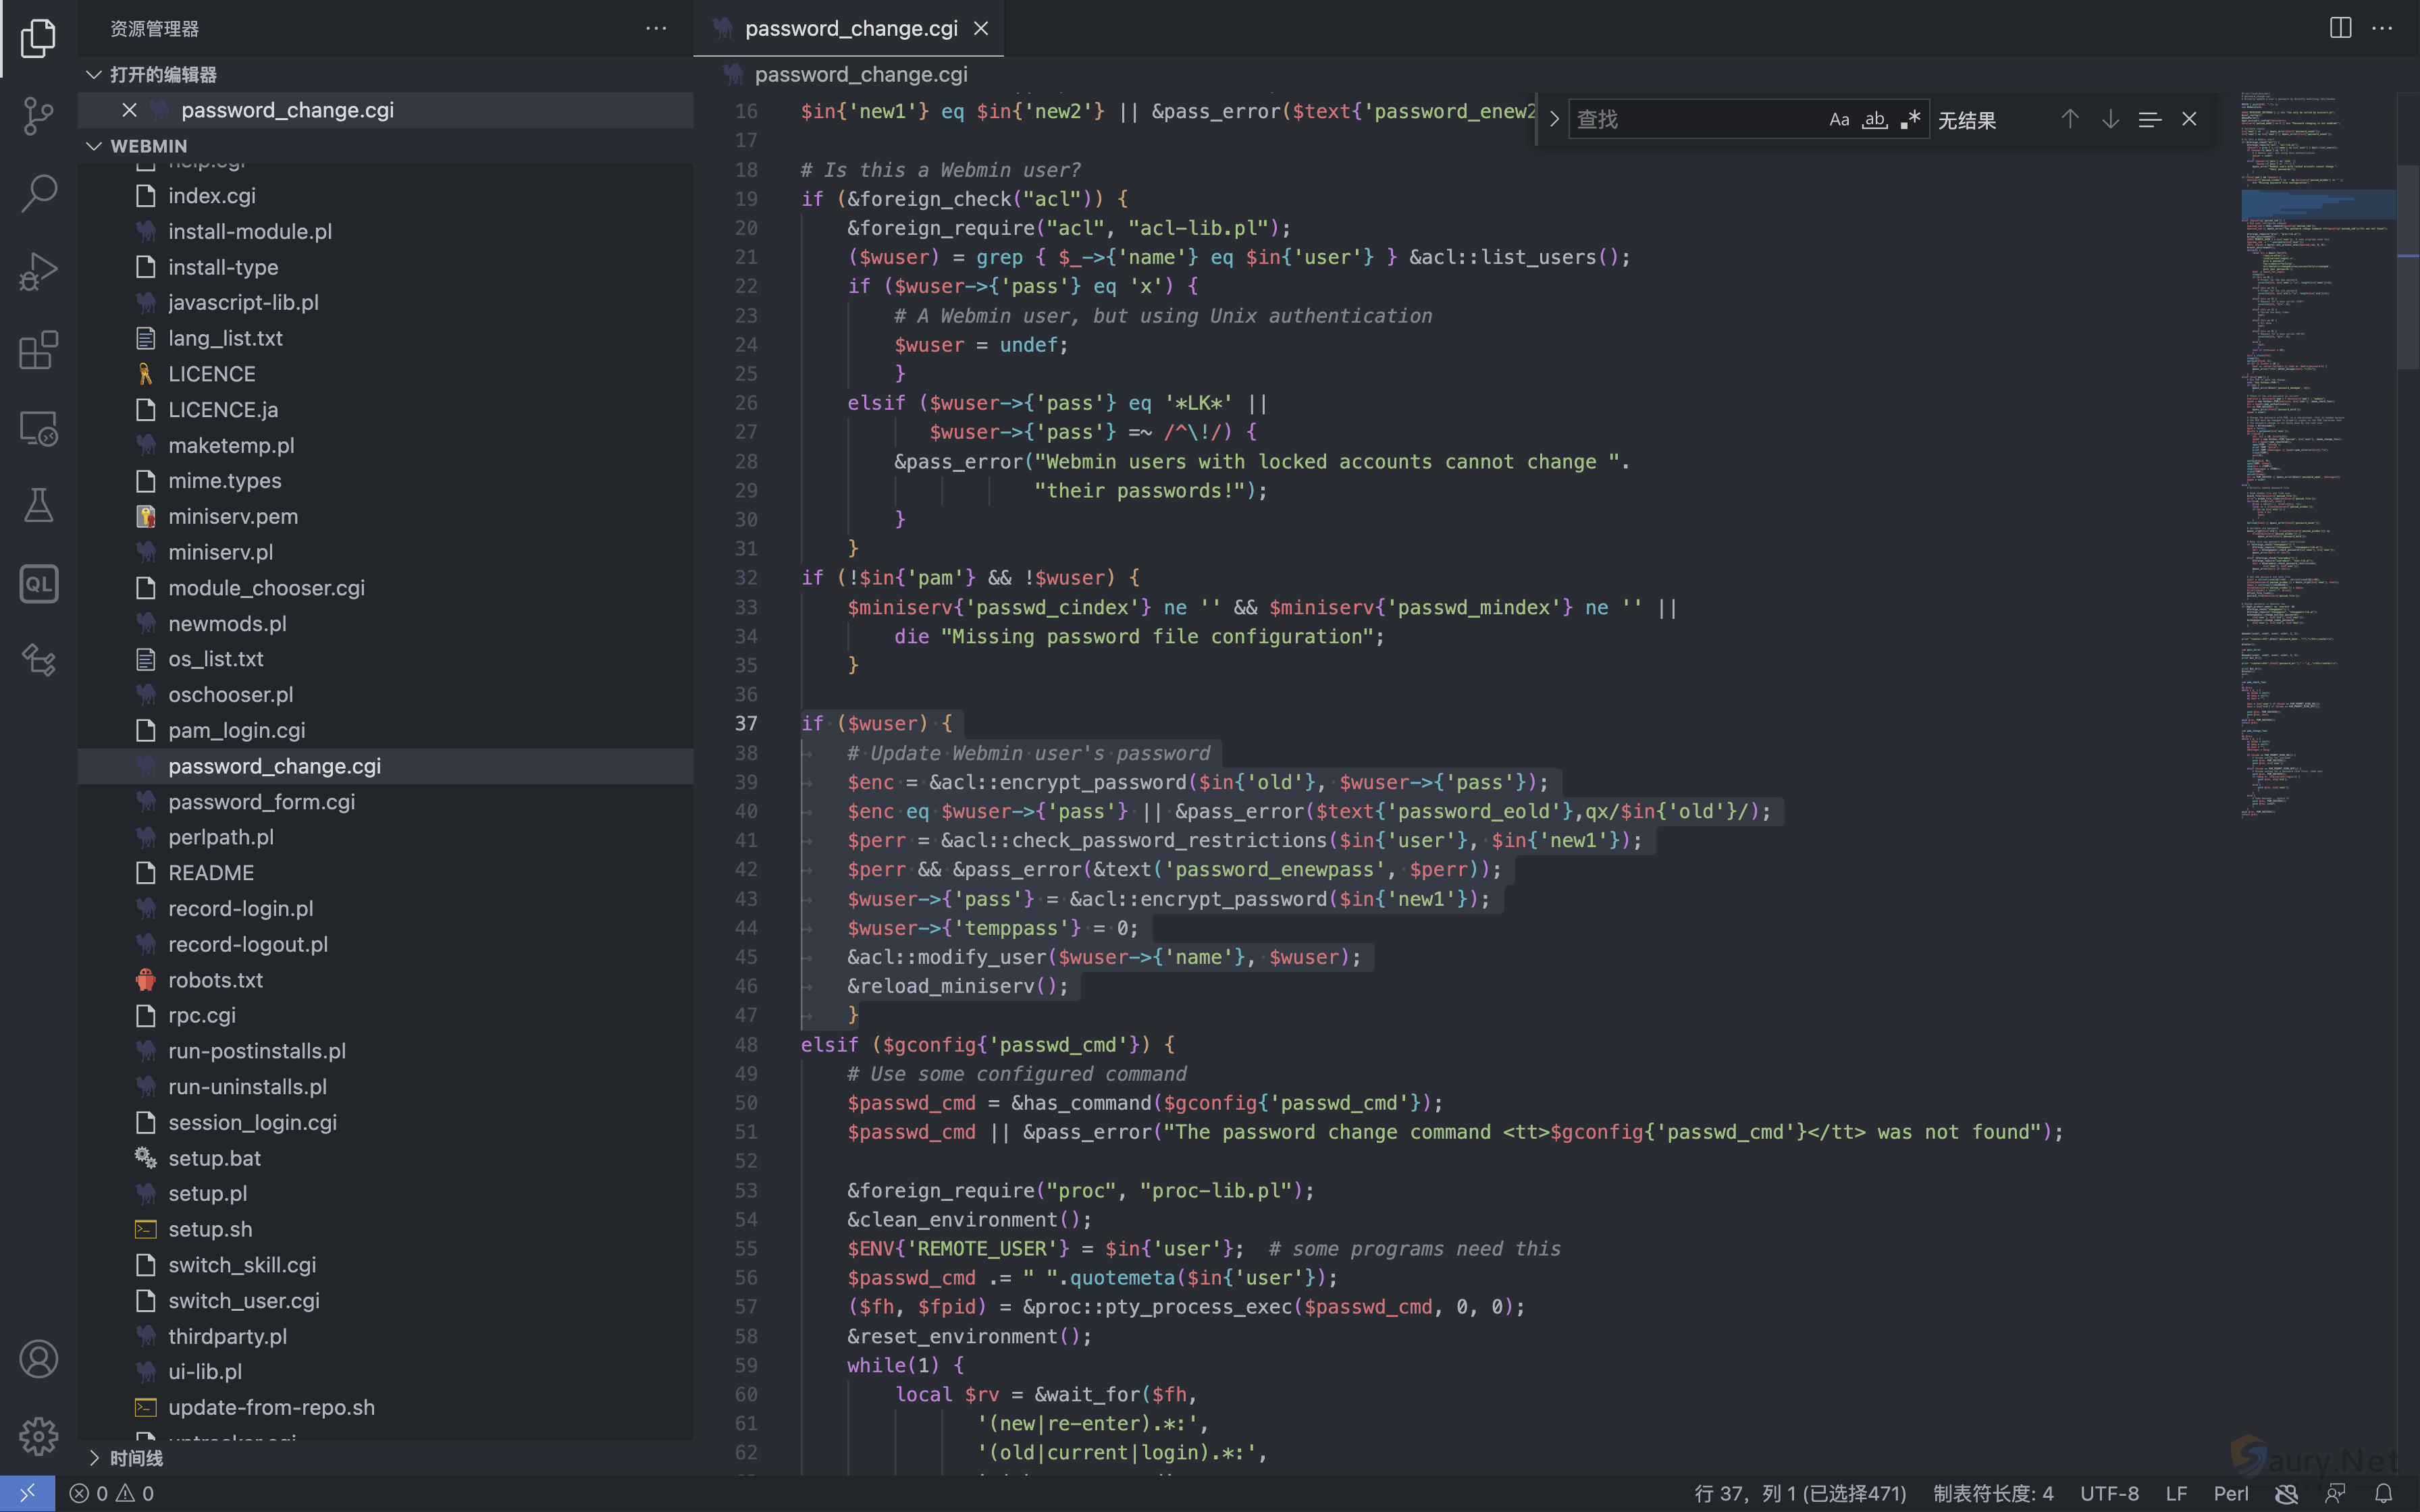Open the Extensions view
2420x1512 pixels.
coord(38,350)
